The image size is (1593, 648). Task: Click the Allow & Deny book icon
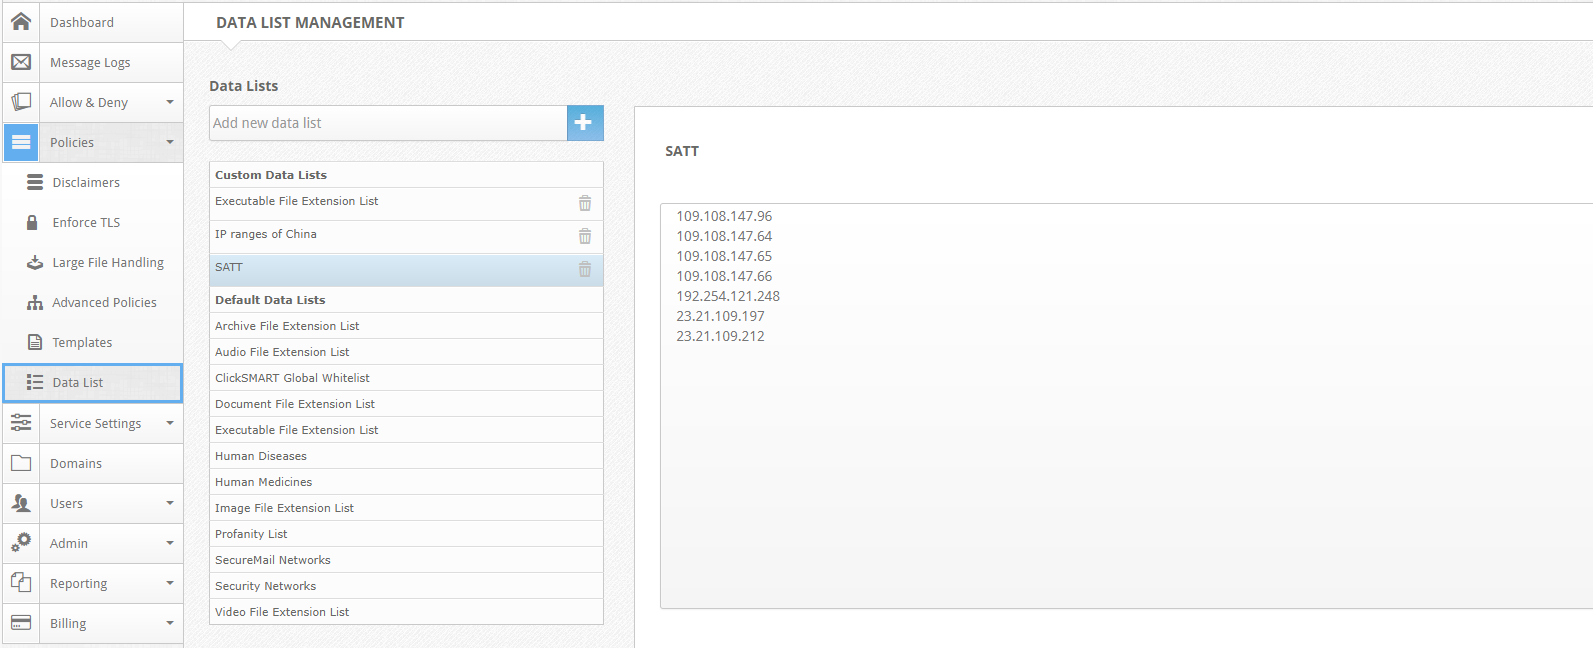click(21, 102)
